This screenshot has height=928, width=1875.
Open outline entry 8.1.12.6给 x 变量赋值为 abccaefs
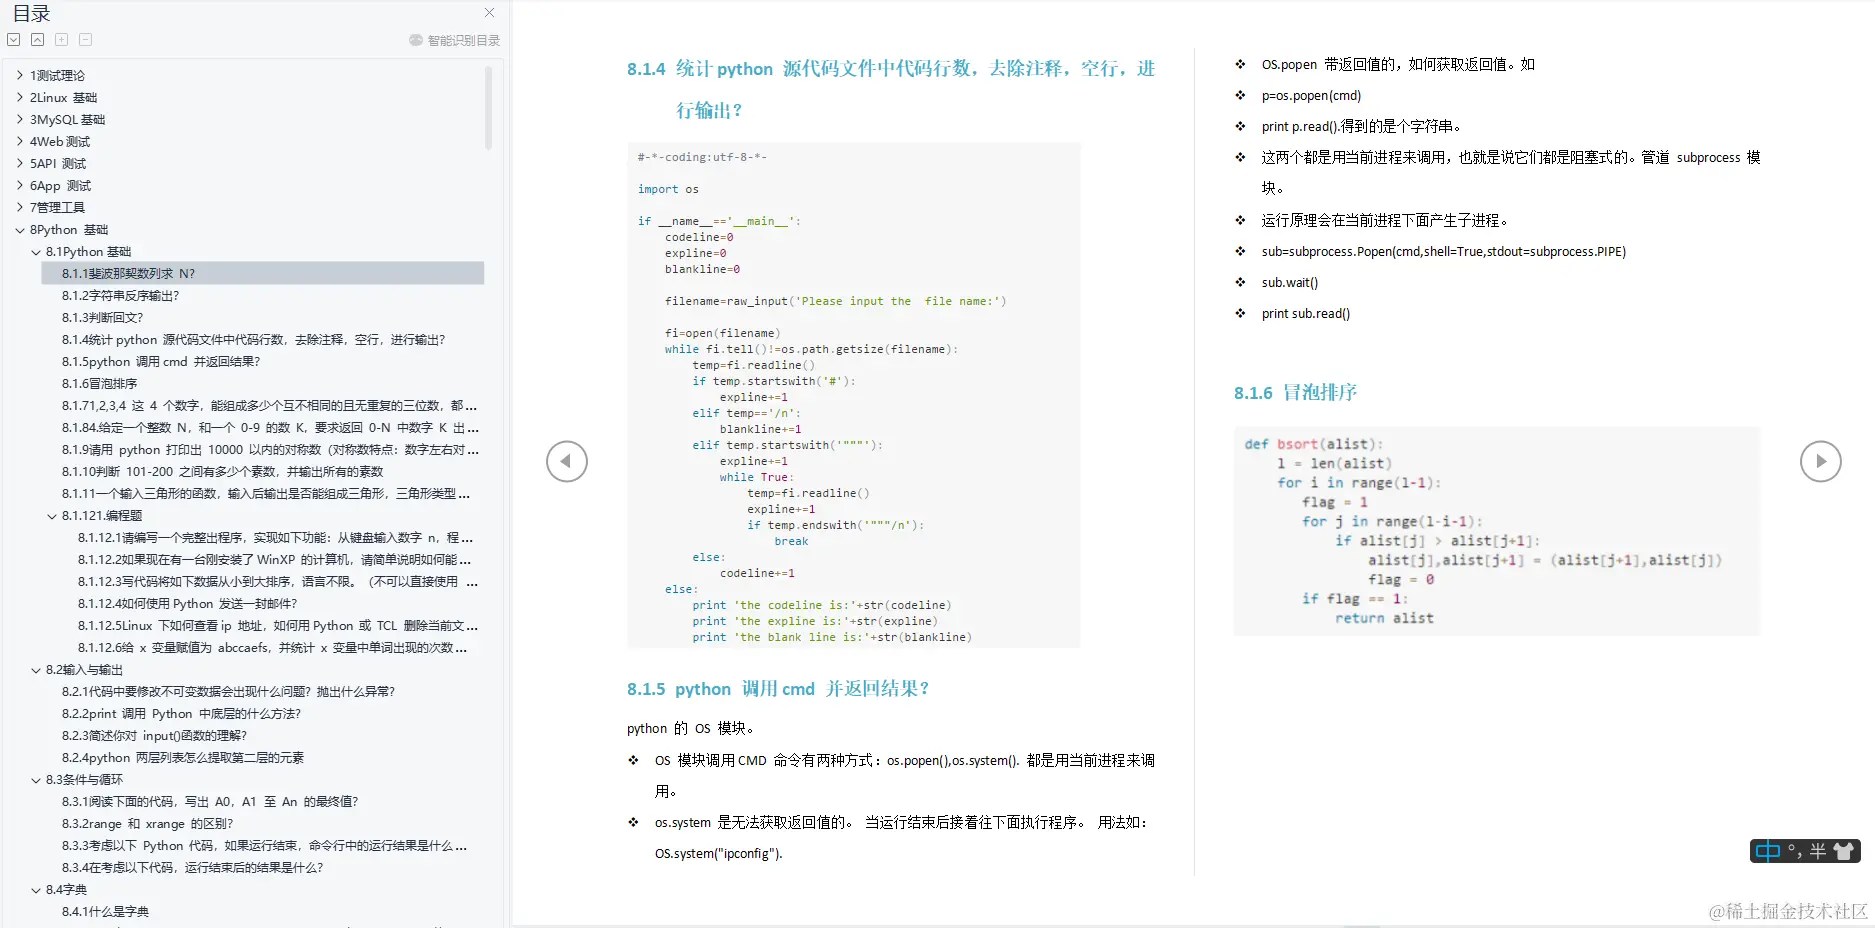point(273,647)
